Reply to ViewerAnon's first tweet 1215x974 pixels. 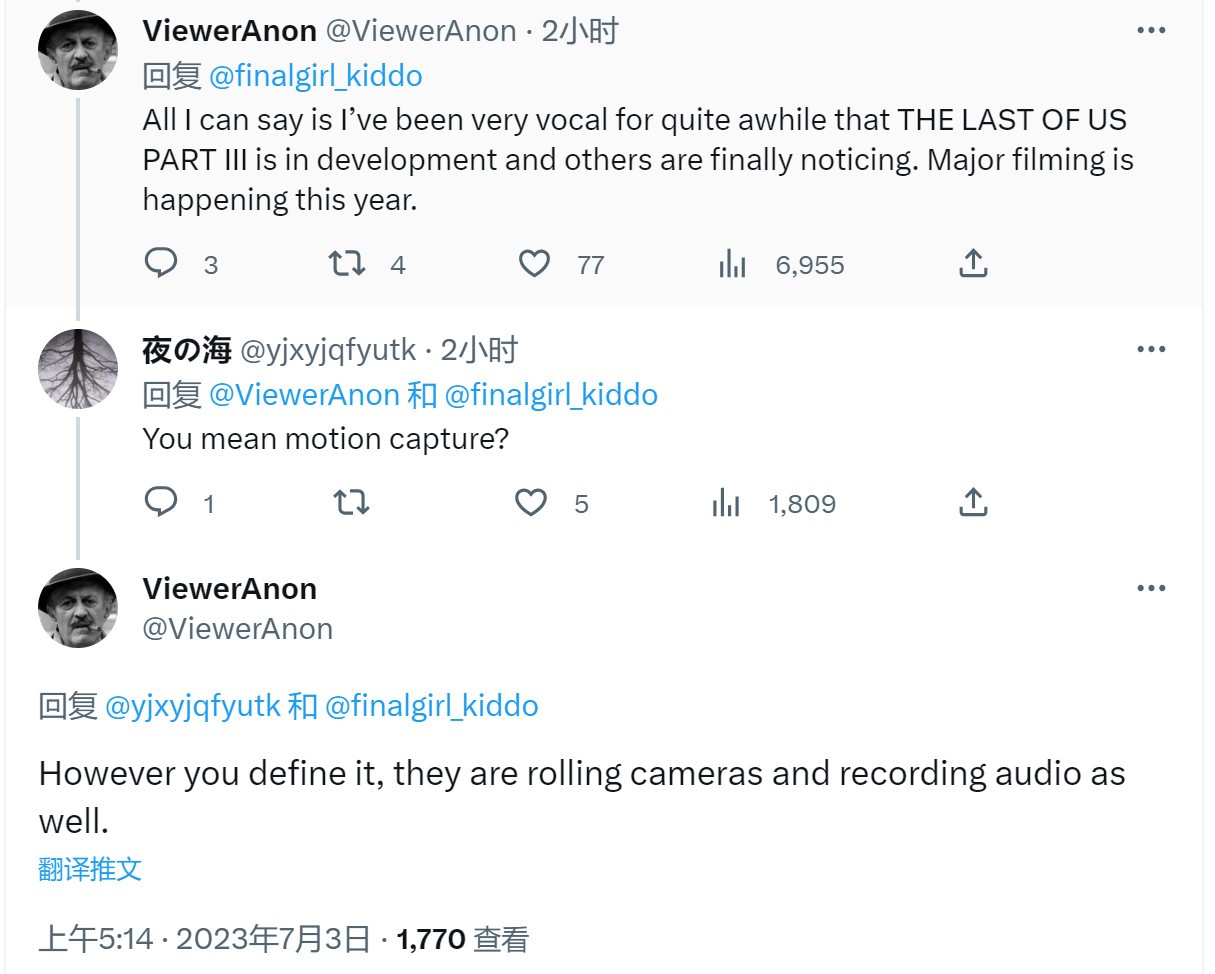pos(161,264)
